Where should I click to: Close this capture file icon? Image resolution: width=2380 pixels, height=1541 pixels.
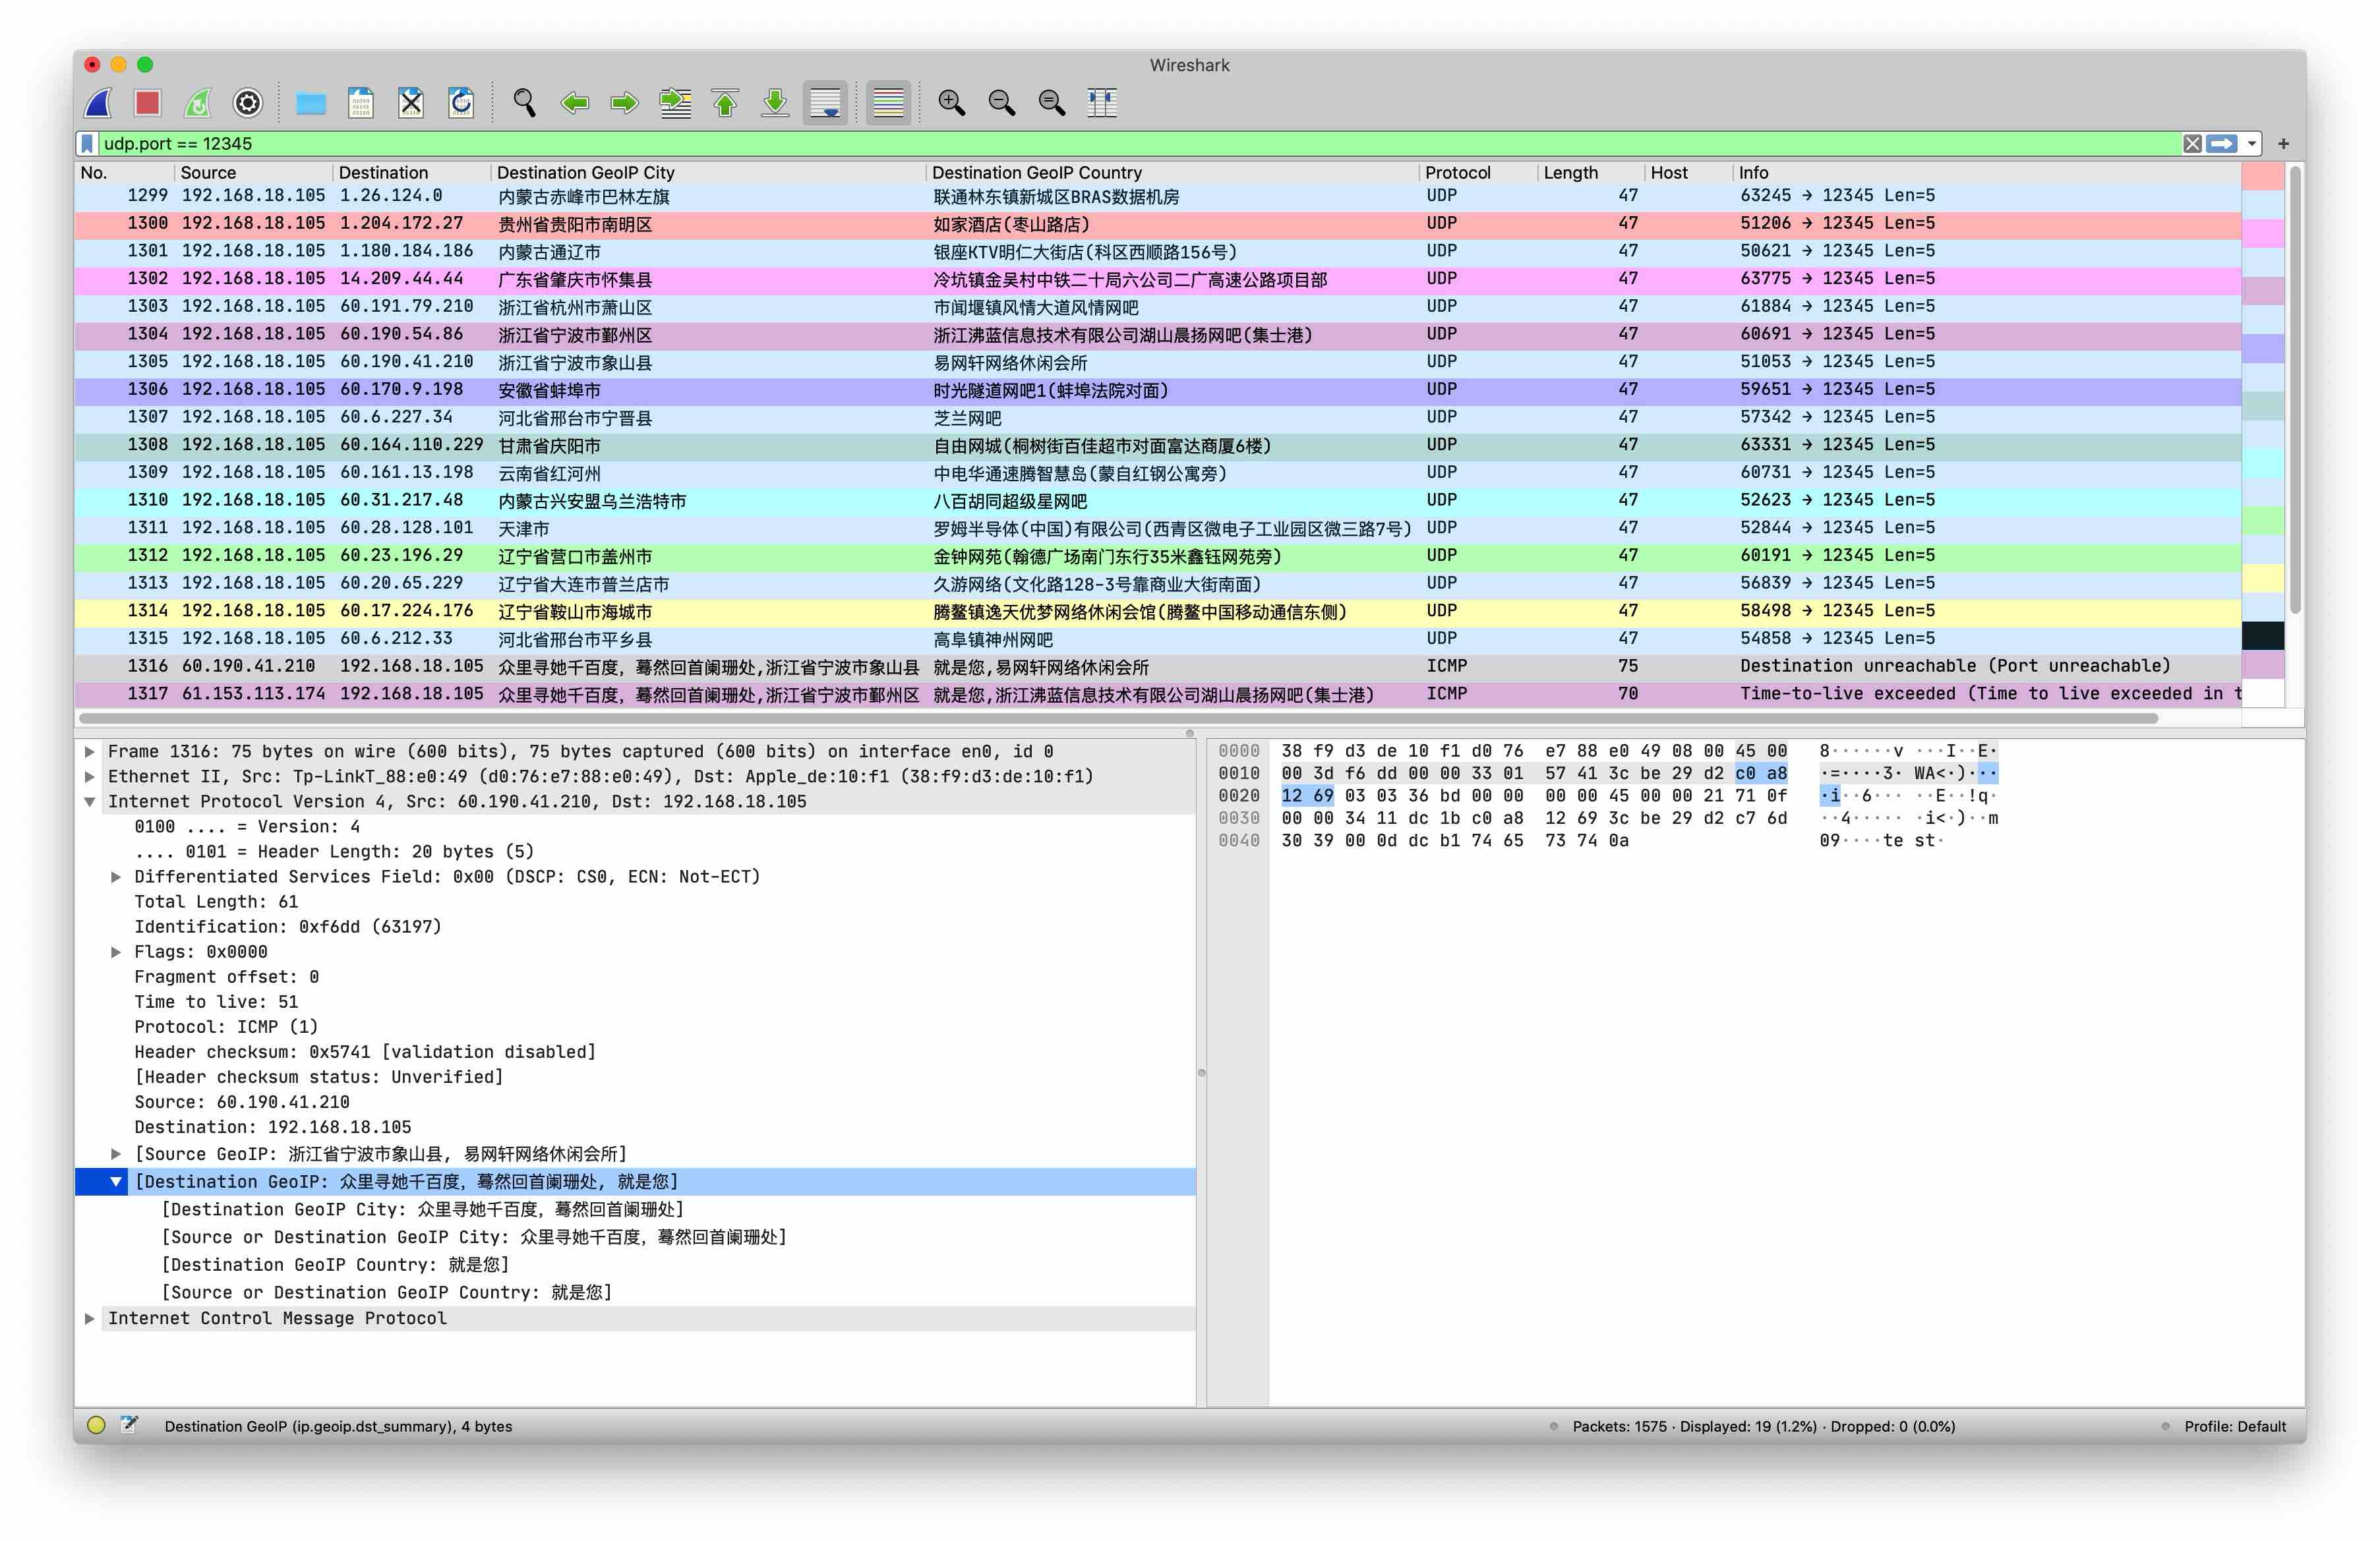(x=411, y=102)
